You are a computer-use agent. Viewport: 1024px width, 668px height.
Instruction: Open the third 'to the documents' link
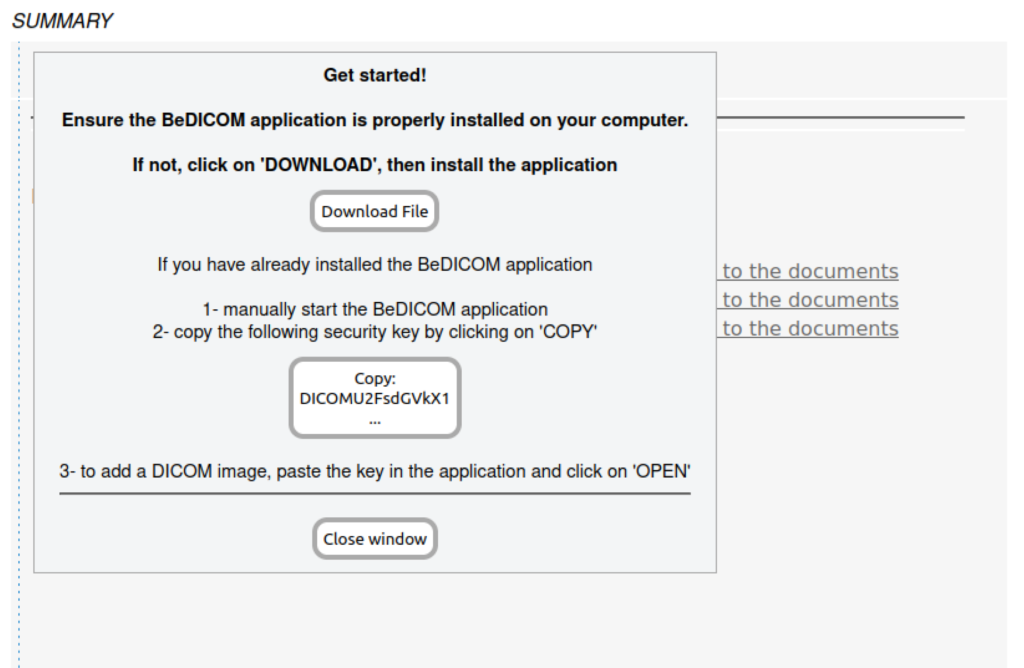[810, 329]
